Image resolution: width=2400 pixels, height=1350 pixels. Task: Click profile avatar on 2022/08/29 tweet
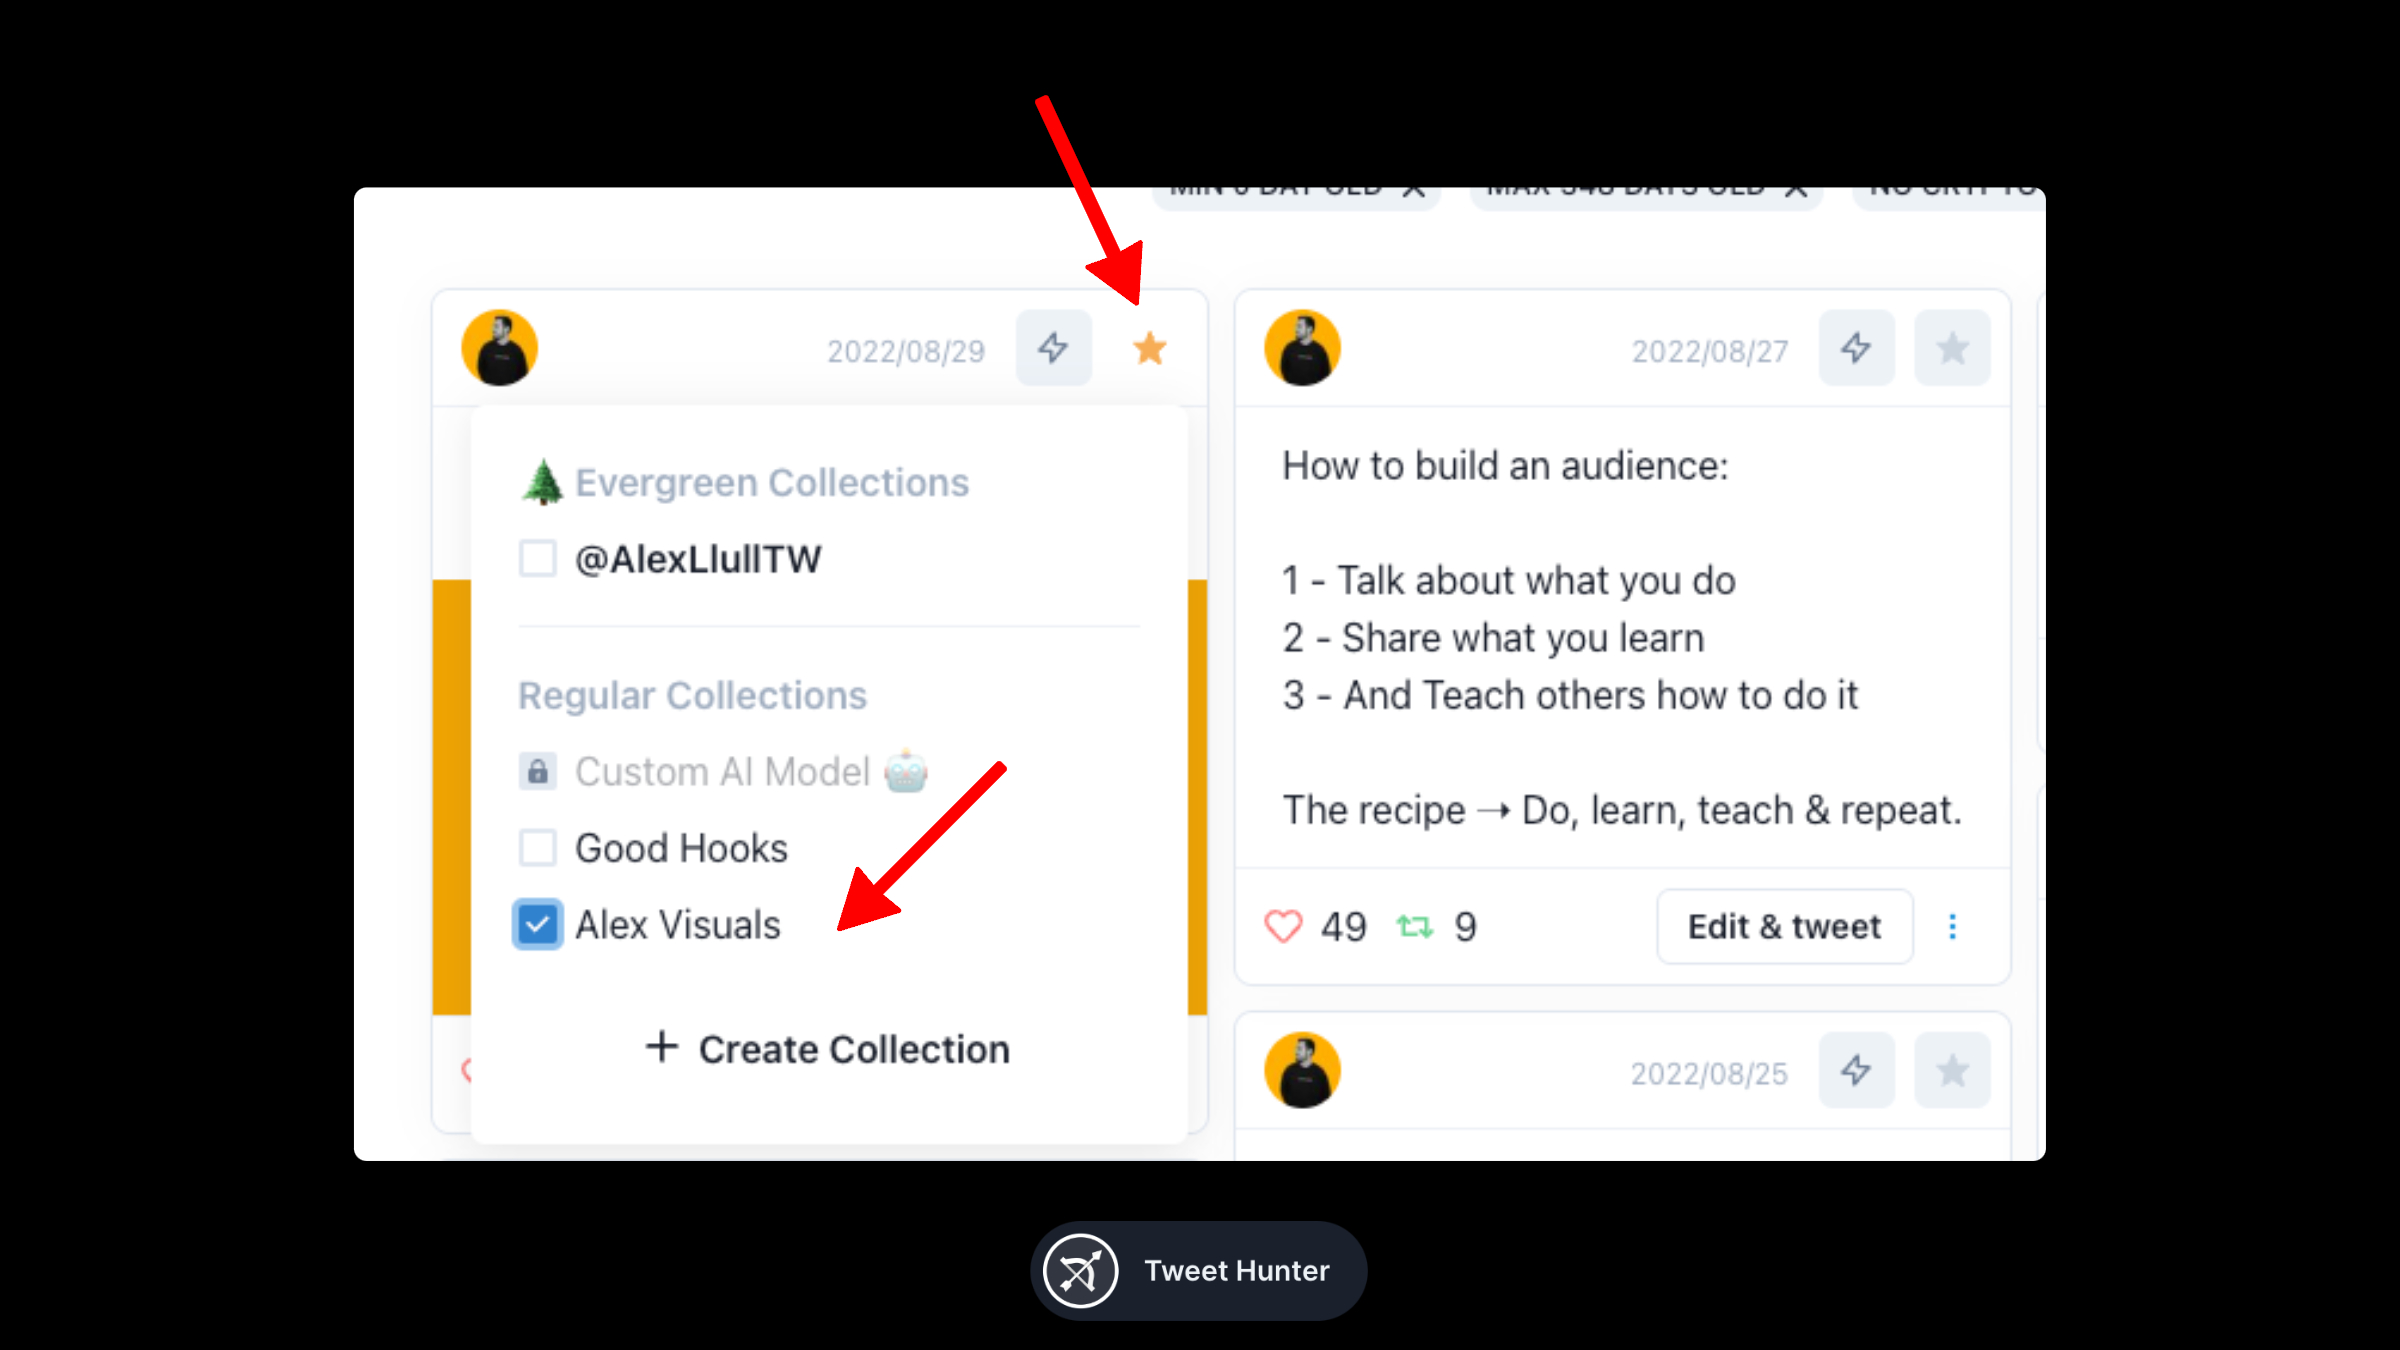(500, 349)
